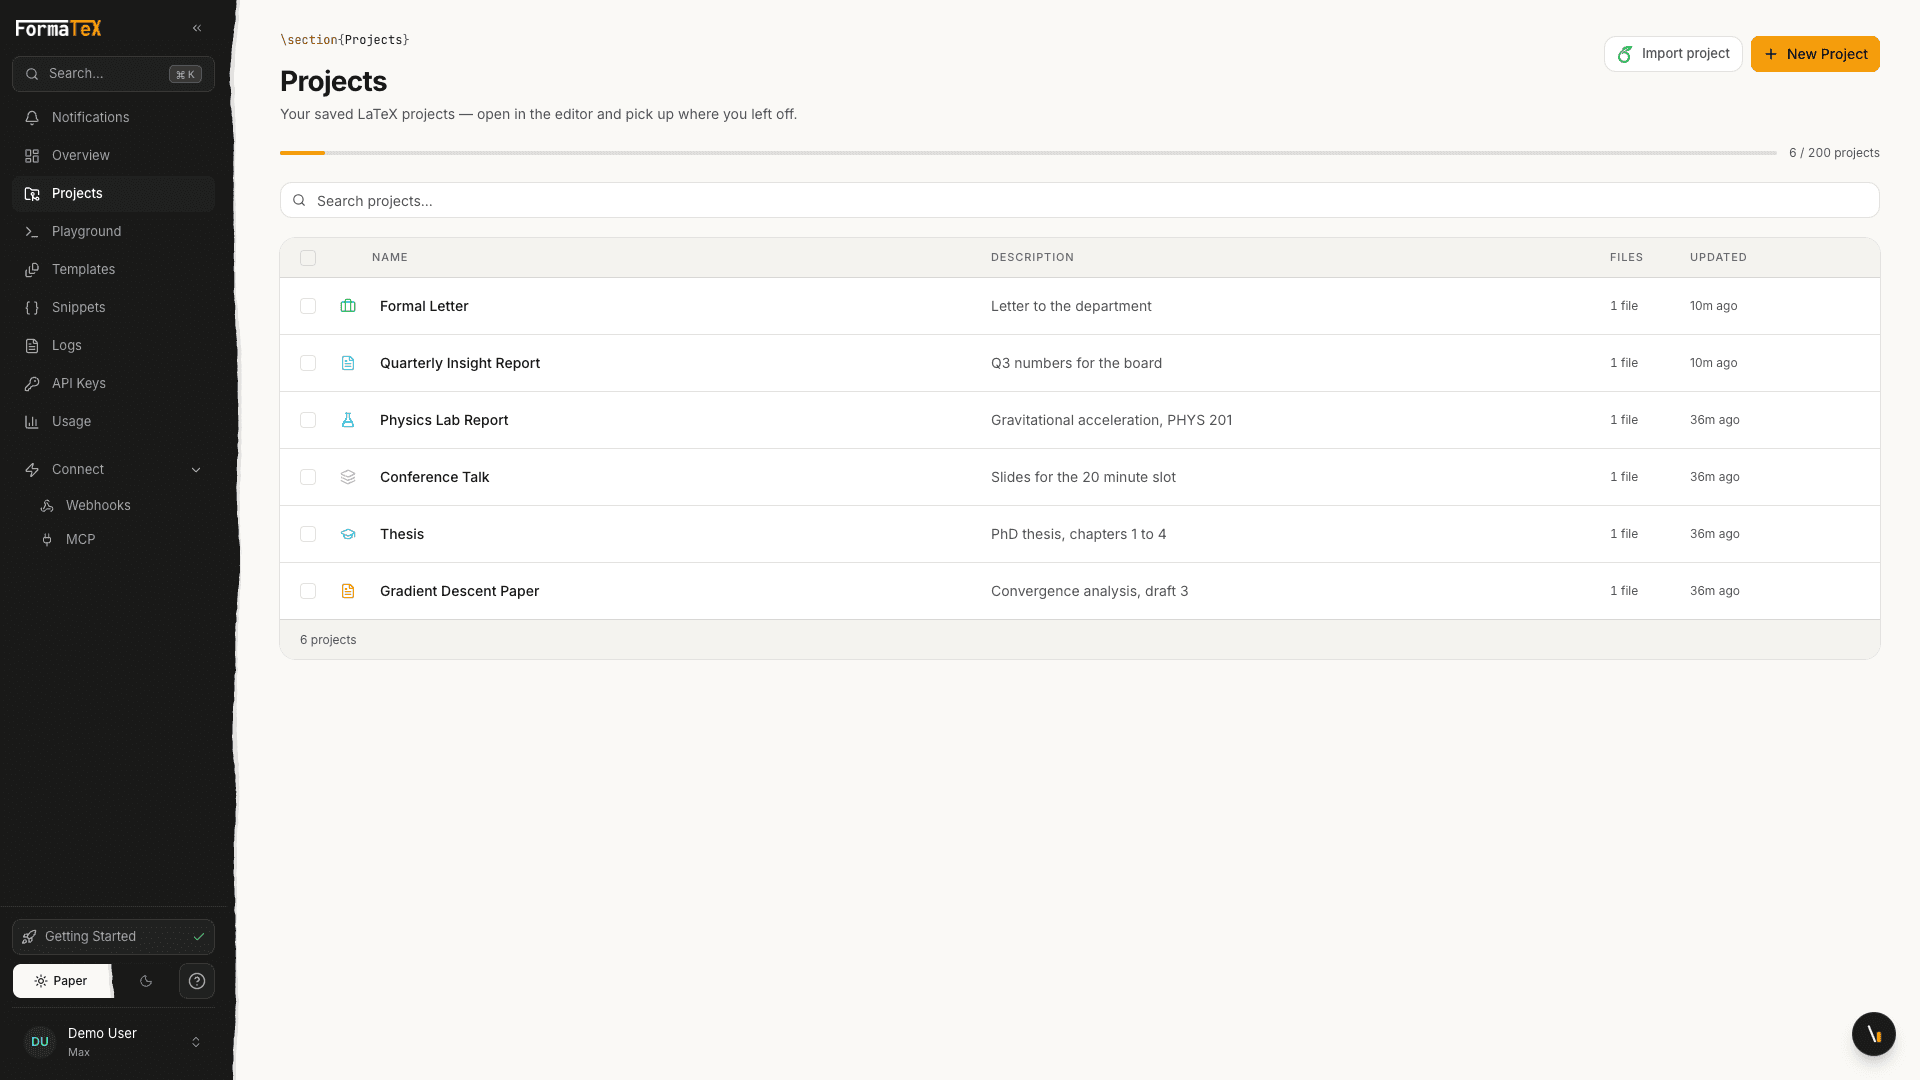1920x1080 pixels.
Task: Select the Paper light theme button
Action: click(x=62, y=981)
